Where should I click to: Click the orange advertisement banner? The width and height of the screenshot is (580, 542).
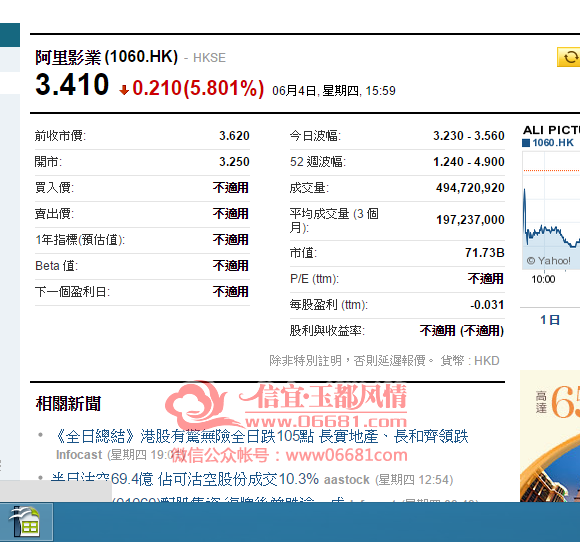click(x=550, y=436)
